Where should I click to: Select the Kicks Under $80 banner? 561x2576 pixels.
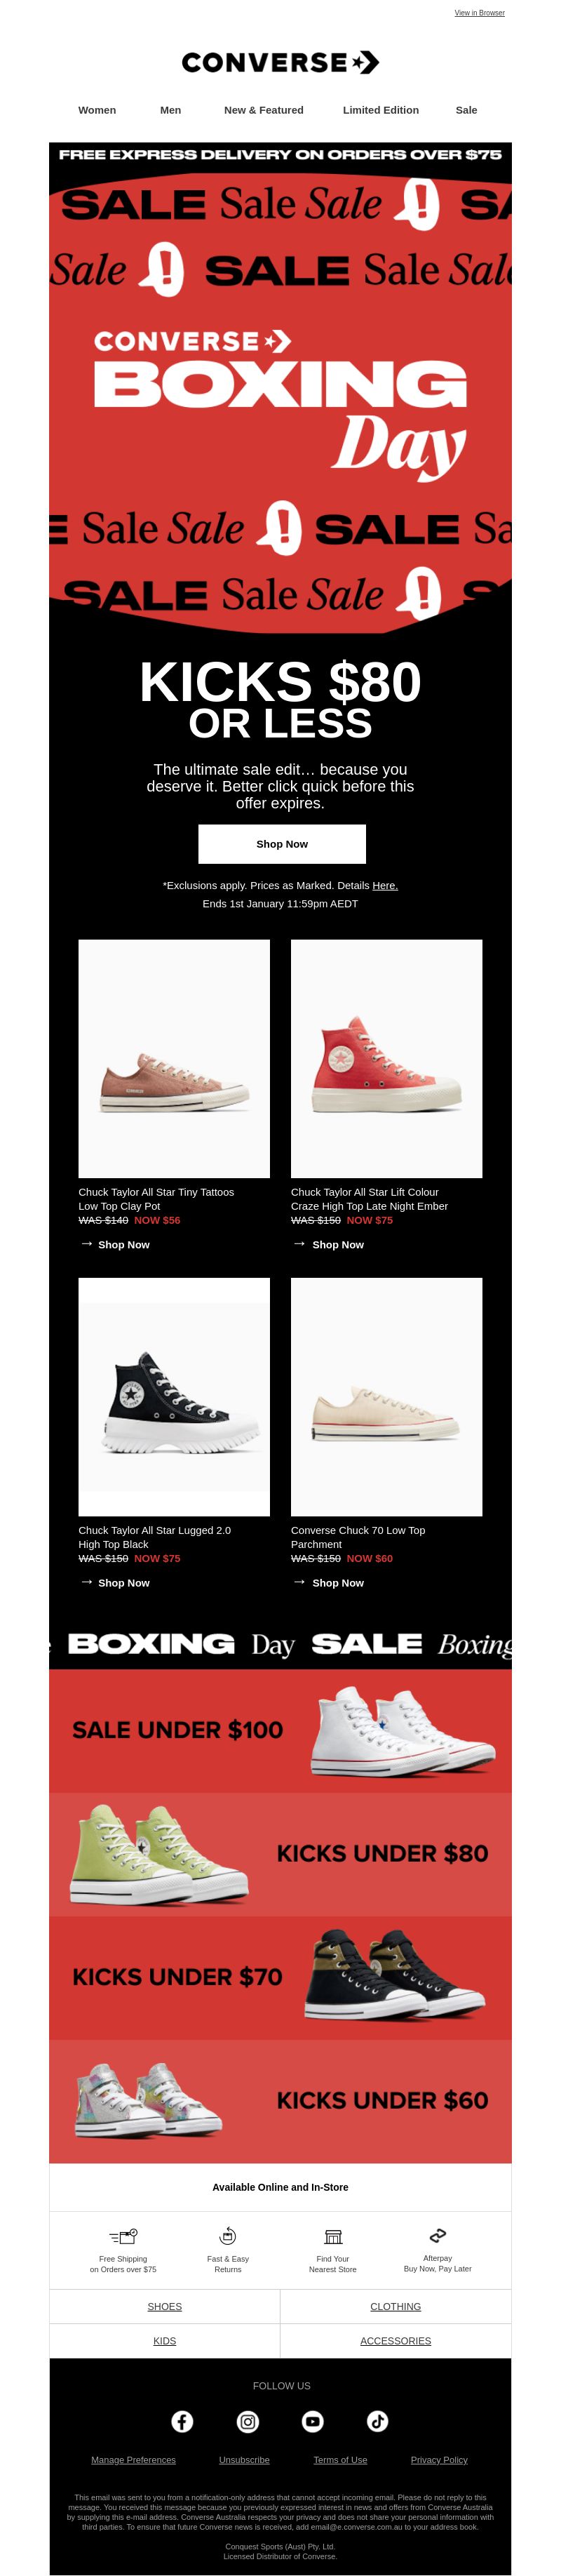pyautogui.click(x=281, y=1855)
